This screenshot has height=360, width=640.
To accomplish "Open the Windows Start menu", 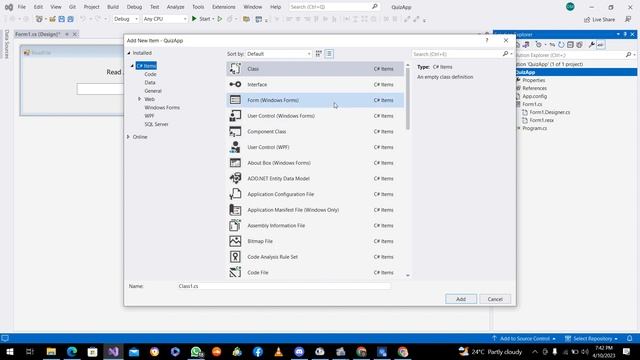I will 9,352.
